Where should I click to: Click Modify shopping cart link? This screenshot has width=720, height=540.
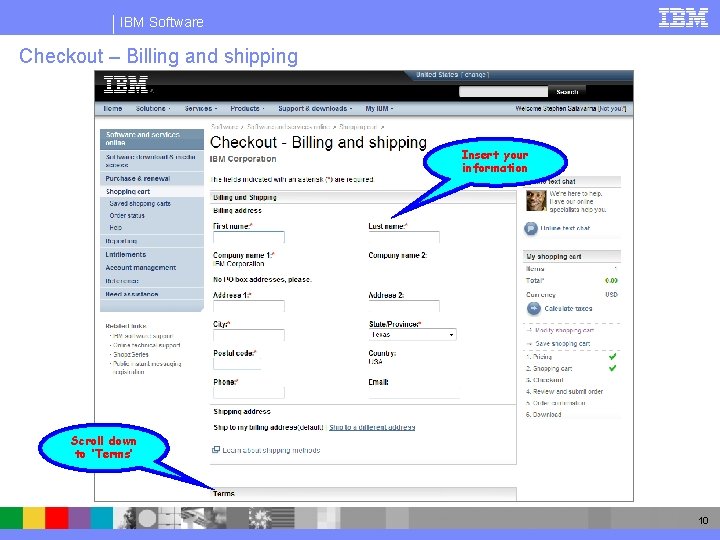pyautogui.click(x=564, y=330)
